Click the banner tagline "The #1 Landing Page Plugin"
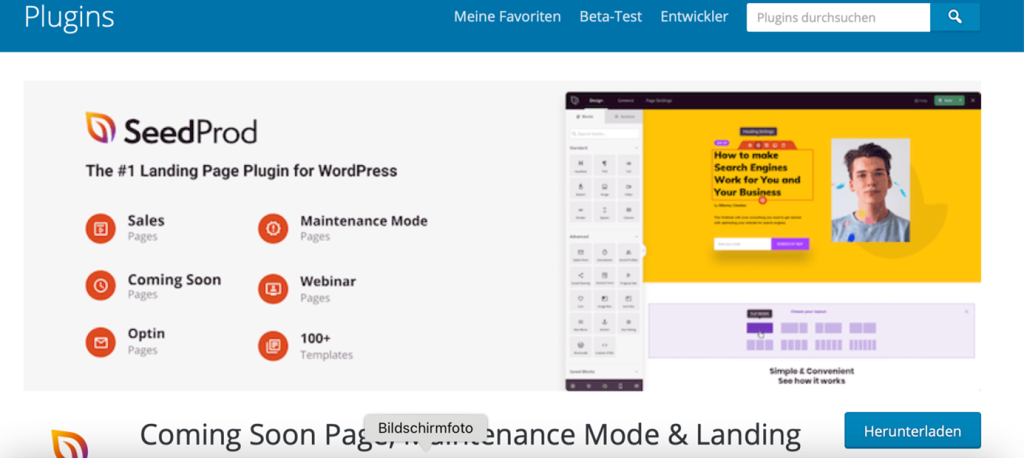 click(241, 171)
